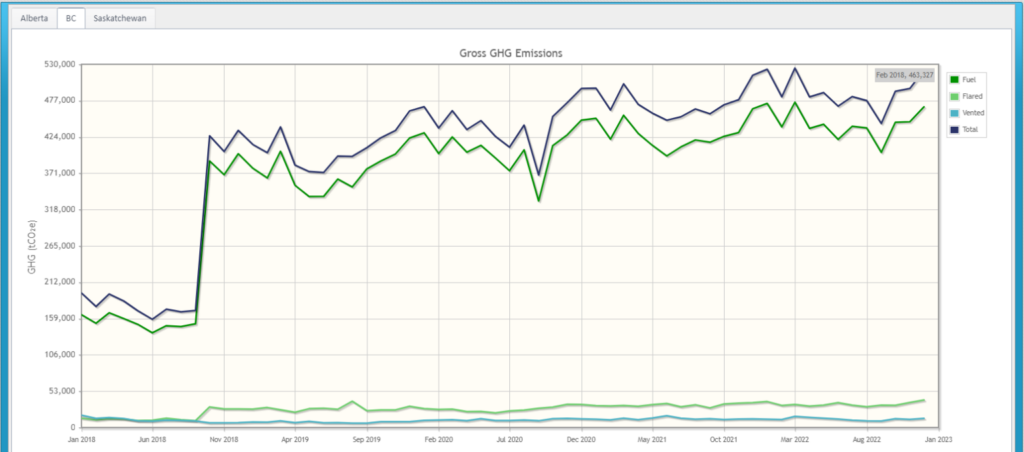
Task: Toggle the Flared series label in legend
Action: point(974,96)
